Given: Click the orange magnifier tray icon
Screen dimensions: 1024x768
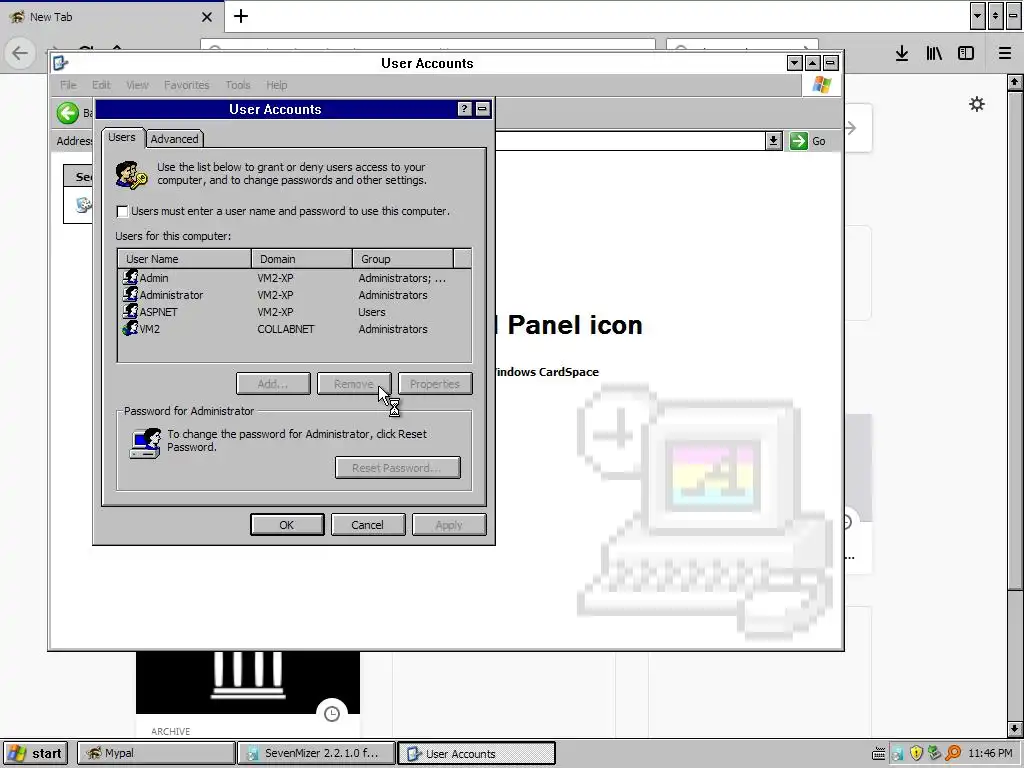Looking at the screenshot, I should coord(953,754).
